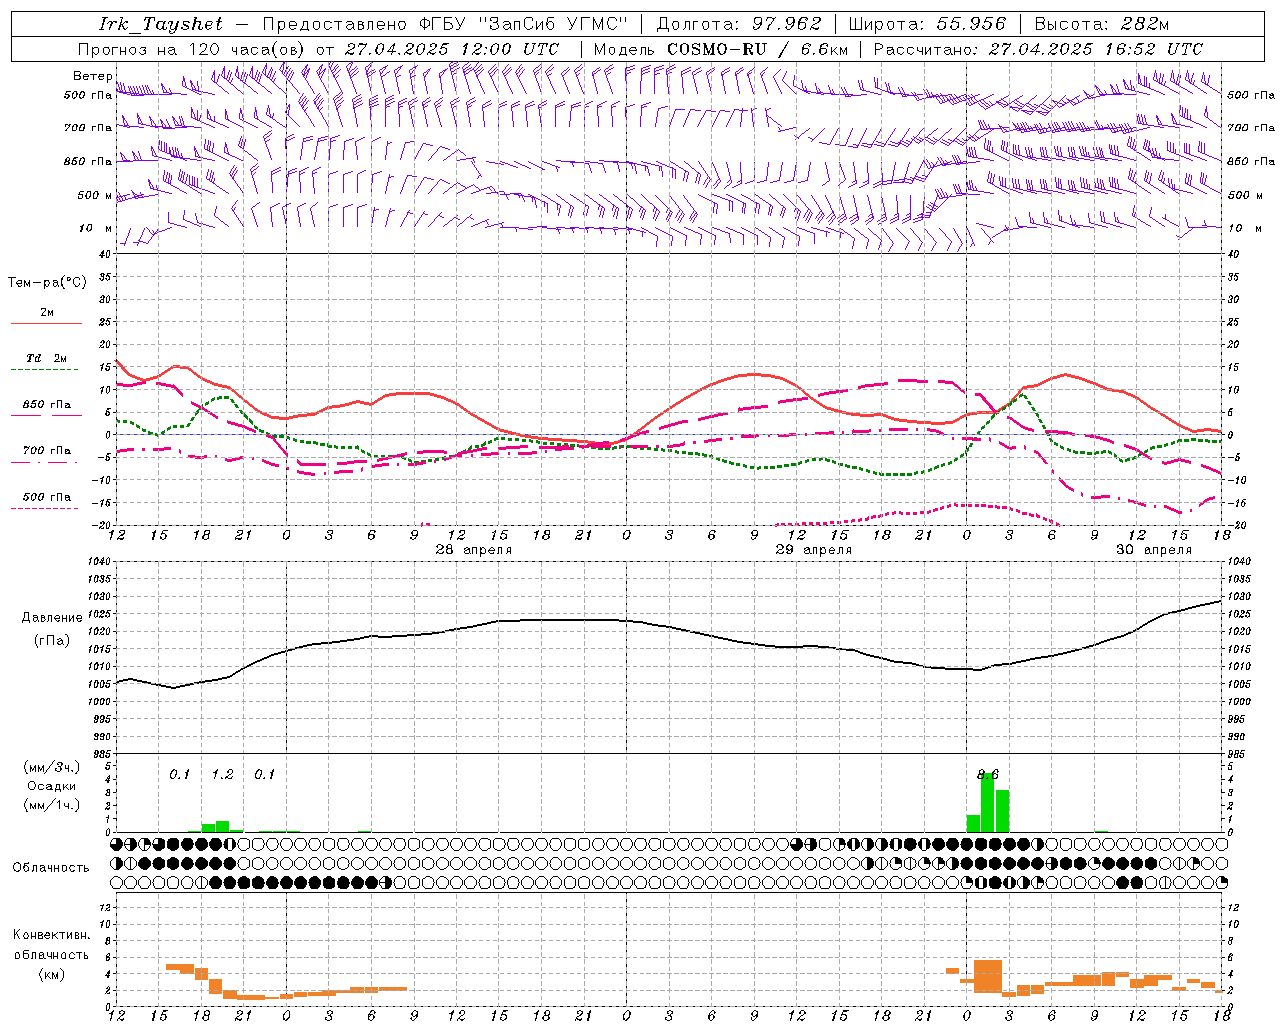Viewport: 1280px width, 1024px height.
Task: Click the tallest green precipitation bar
Action: pos(987,802)
